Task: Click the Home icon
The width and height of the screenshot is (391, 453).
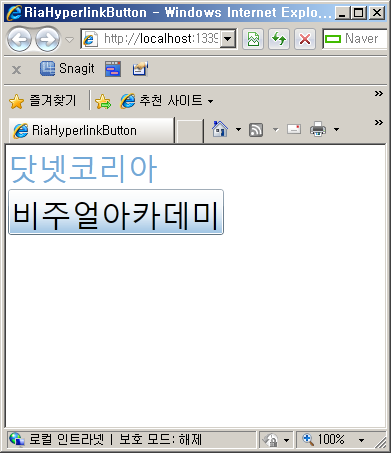Action: click(220, 129)
